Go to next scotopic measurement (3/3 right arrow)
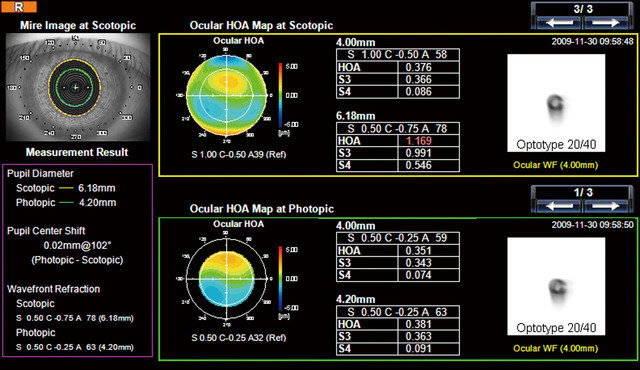Screen dimensions: 640x370 [607, 23]
